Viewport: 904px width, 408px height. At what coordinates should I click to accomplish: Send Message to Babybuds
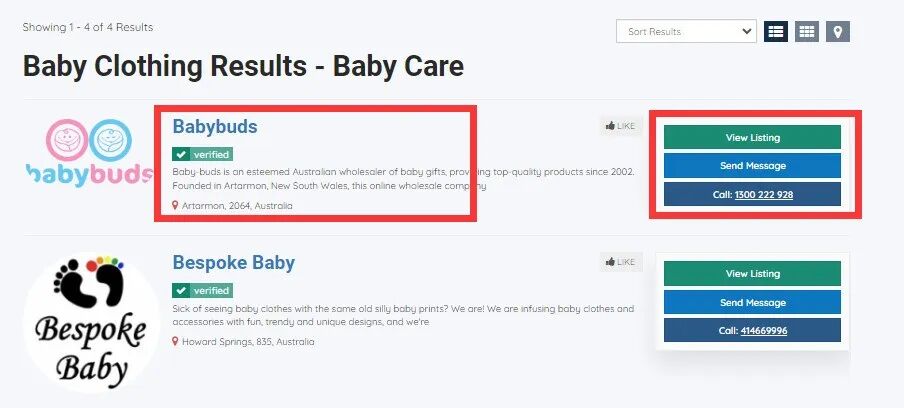(x=752, y=165)
